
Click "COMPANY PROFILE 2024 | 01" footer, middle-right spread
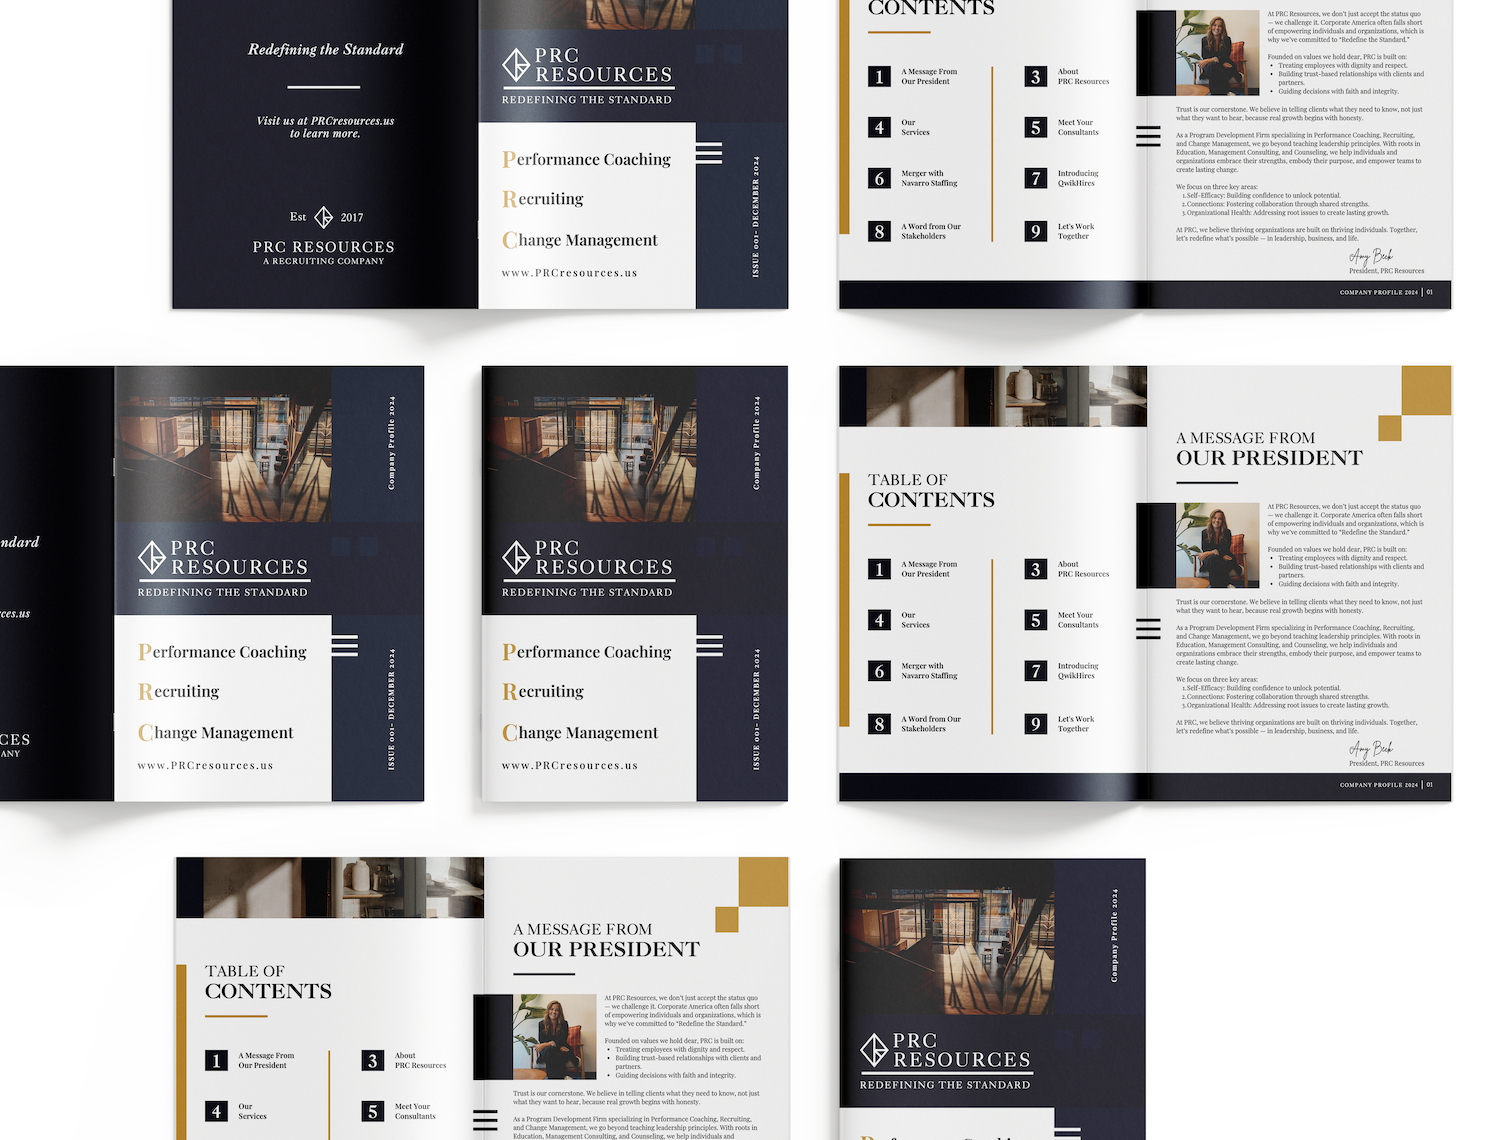point(1386,785)
